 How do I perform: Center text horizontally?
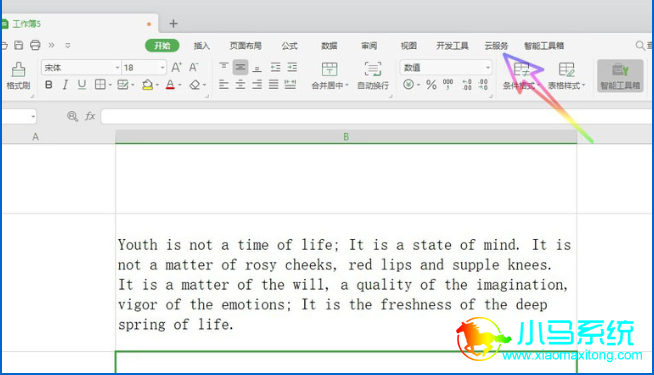[x=240, y=85]
